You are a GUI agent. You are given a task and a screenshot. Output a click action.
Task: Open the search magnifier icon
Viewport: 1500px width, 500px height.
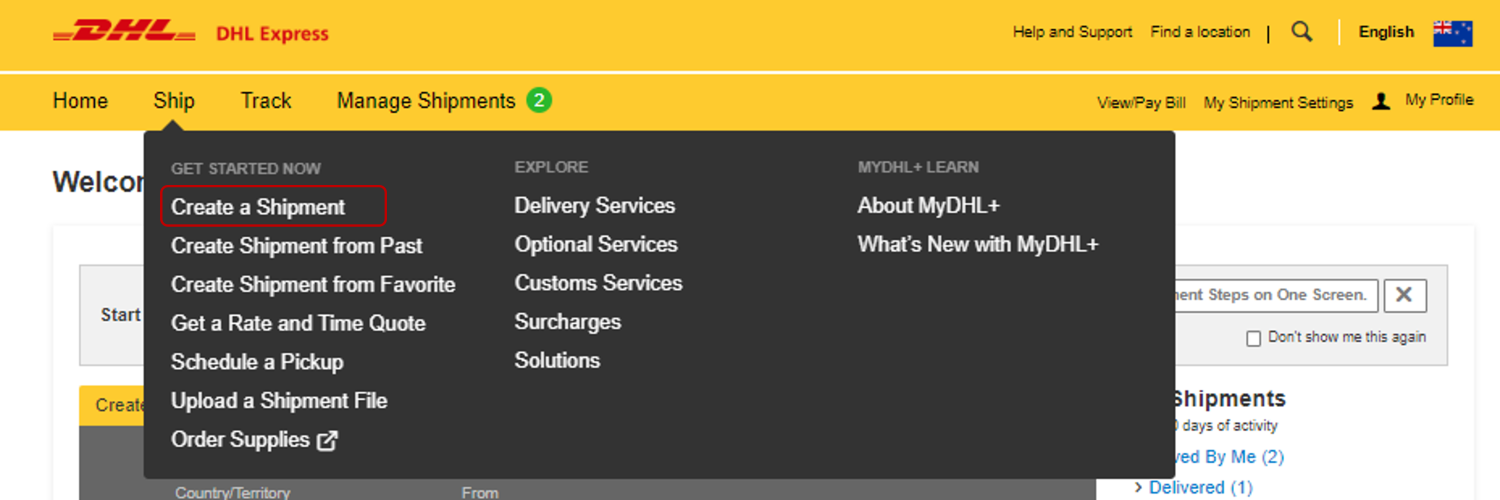point(1301,32)
